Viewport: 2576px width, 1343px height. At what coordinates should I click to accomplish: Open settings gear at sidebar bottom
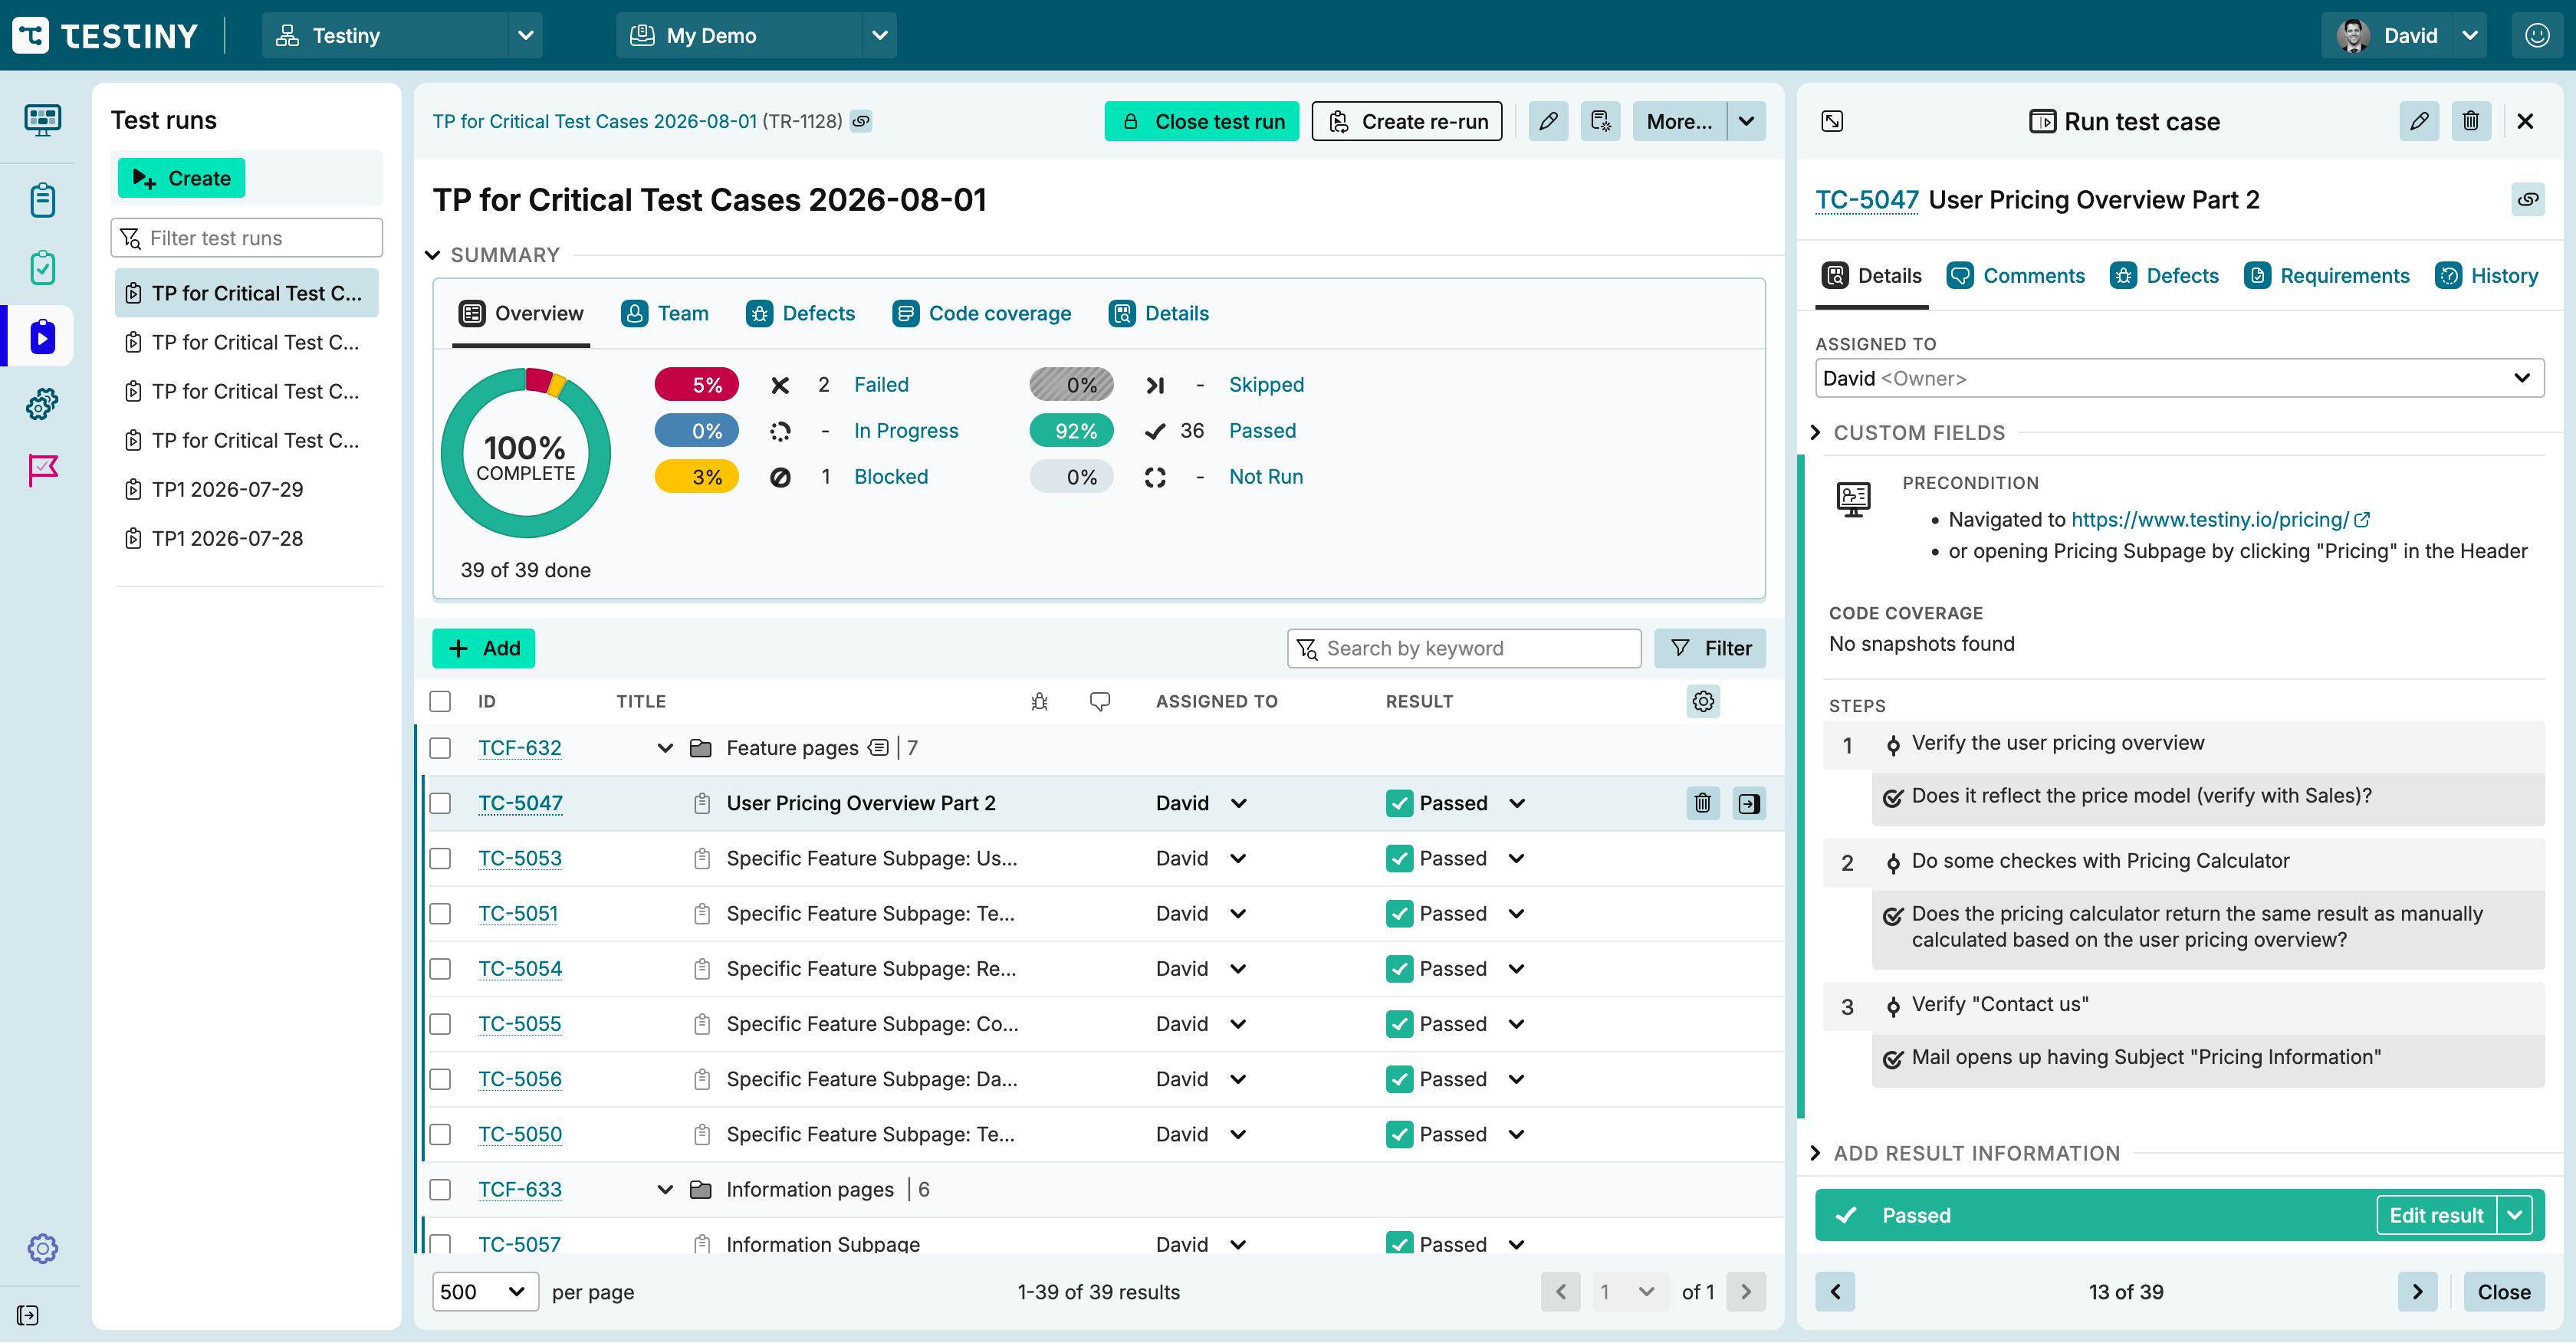pos(42,1248)
